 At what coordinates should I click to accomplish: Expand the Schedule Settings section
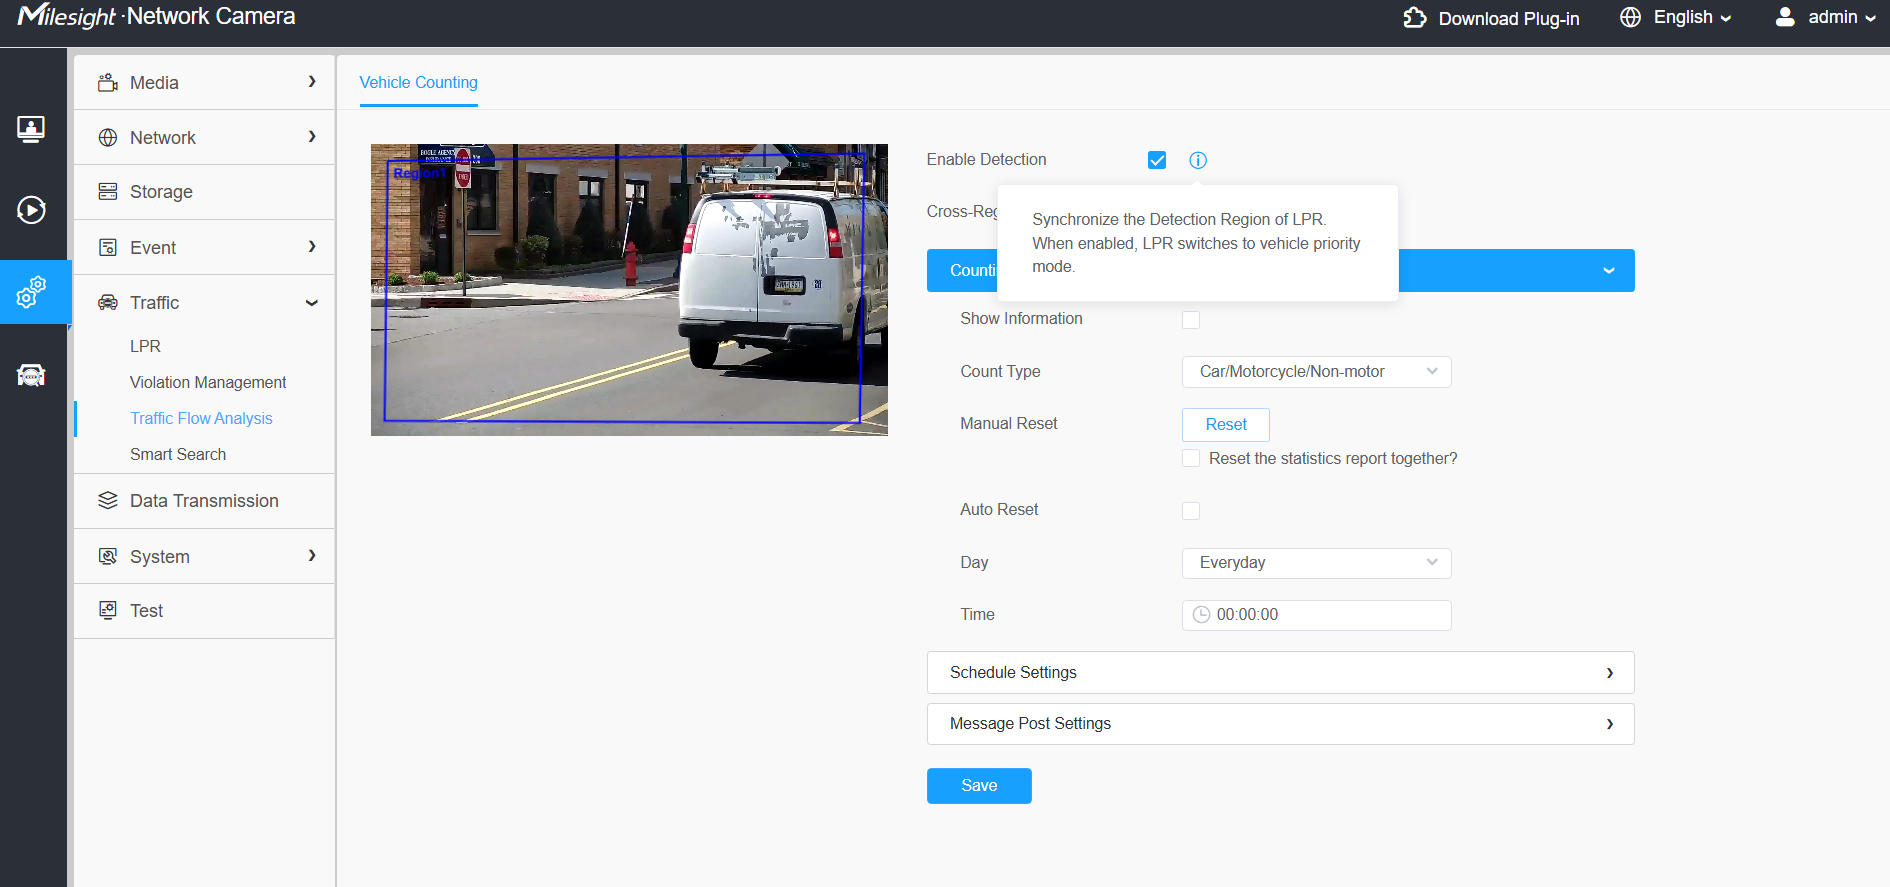tap(1280, 673)
